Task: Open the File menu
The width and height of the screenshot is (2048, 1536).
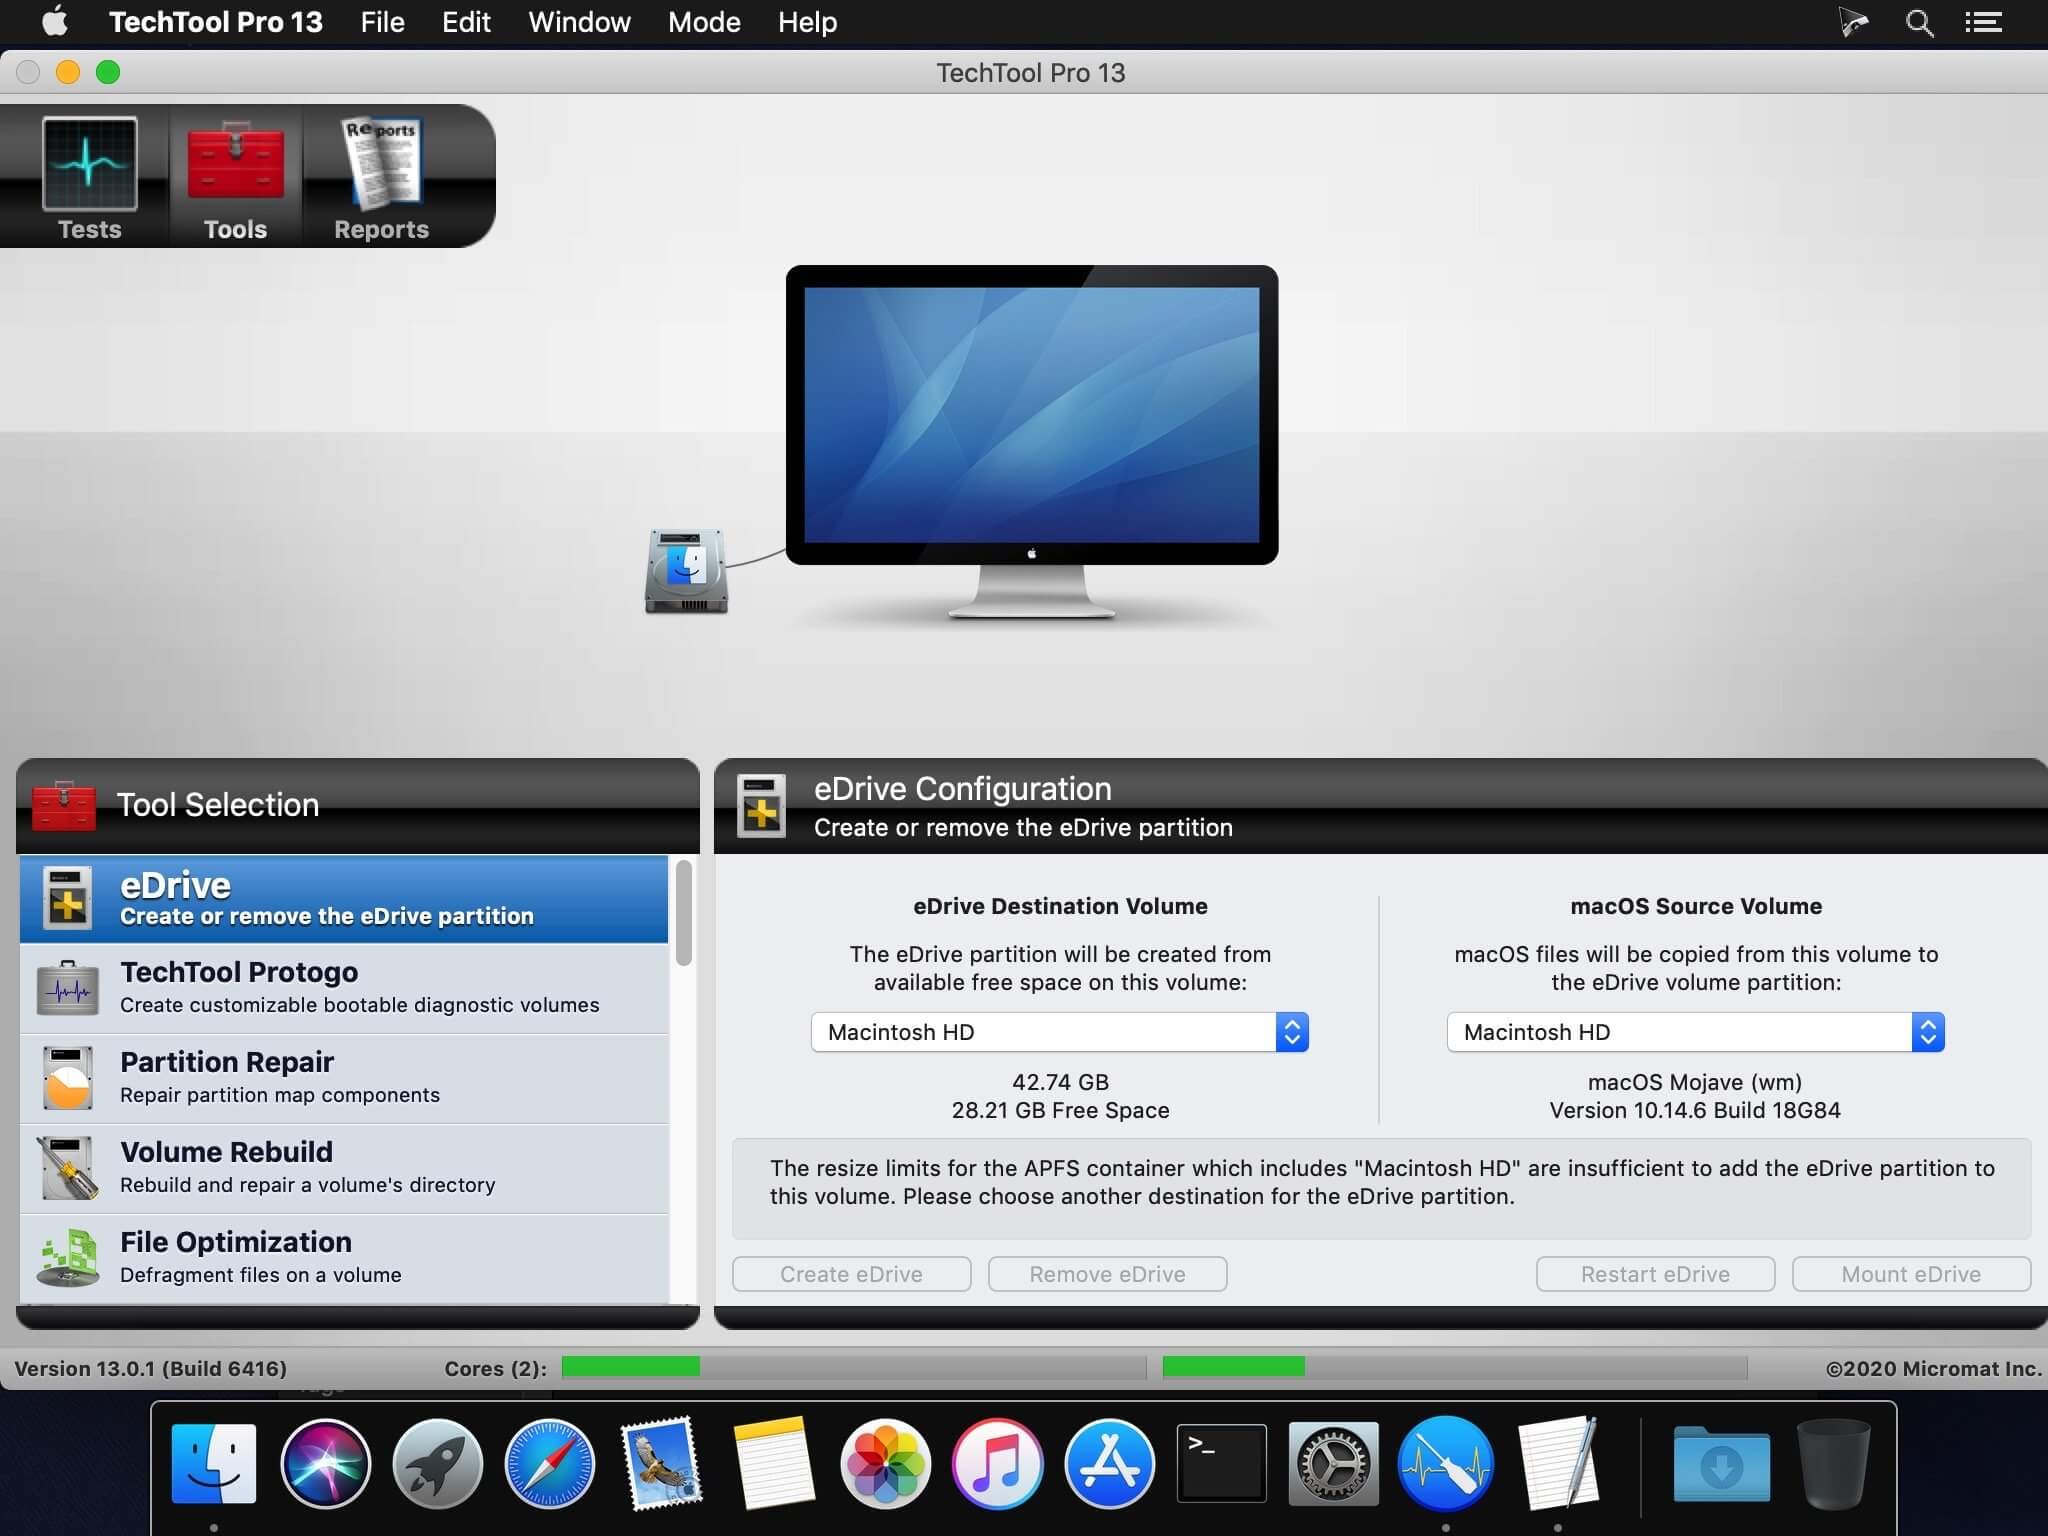Action: click(x=382, y=22)
